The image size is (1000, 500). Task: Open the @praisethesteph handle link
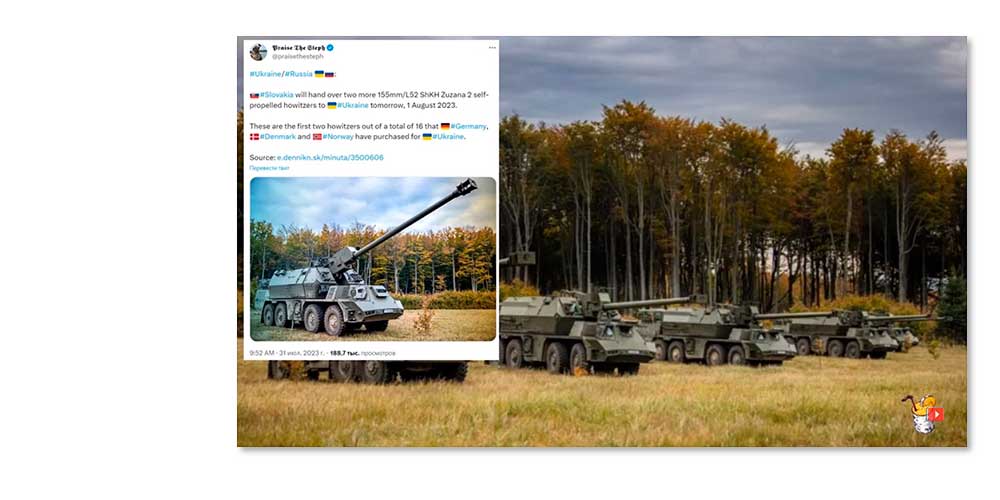pos(297,57)
